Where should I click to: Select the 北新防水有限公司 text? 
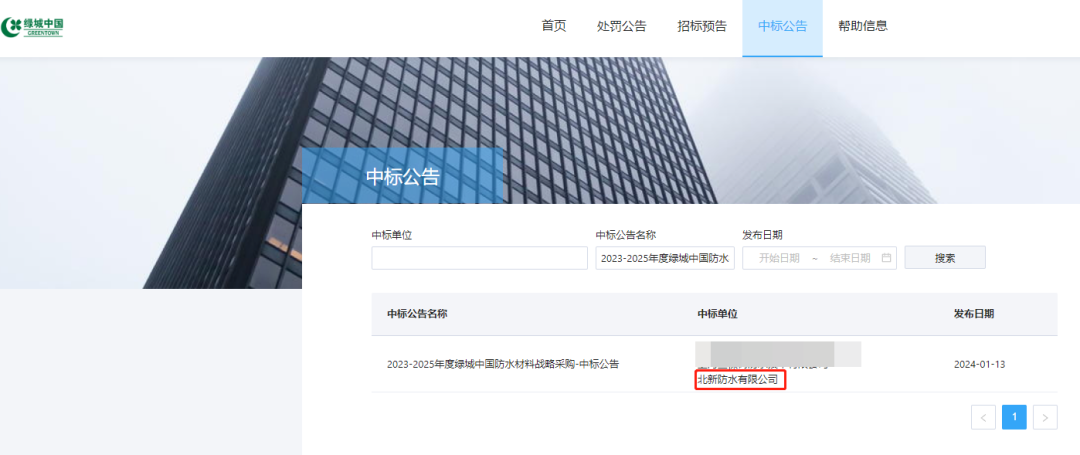click(x=738, y=379)
